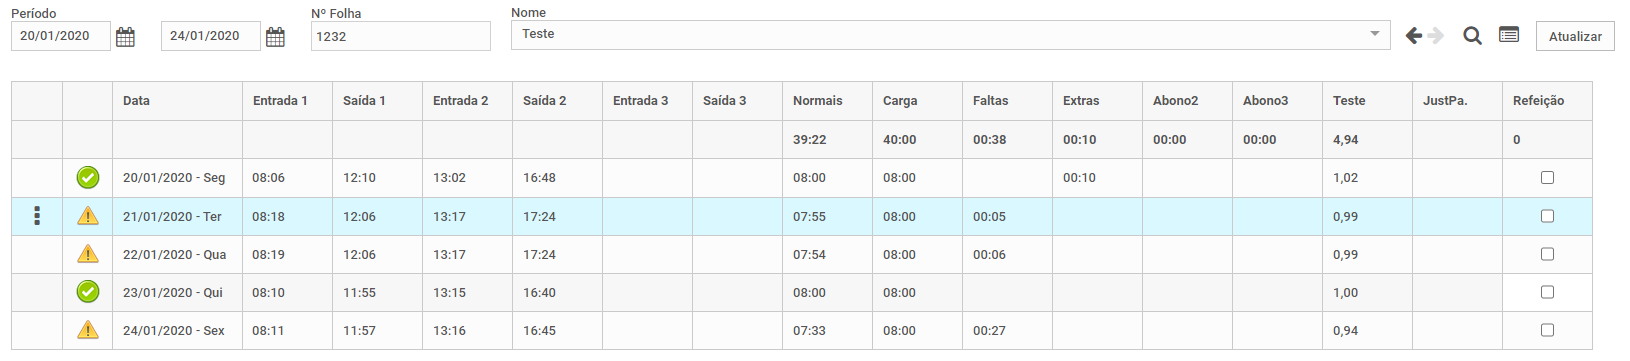Click the Atualizar button
1630x361 pixels.
(1575, 36)
